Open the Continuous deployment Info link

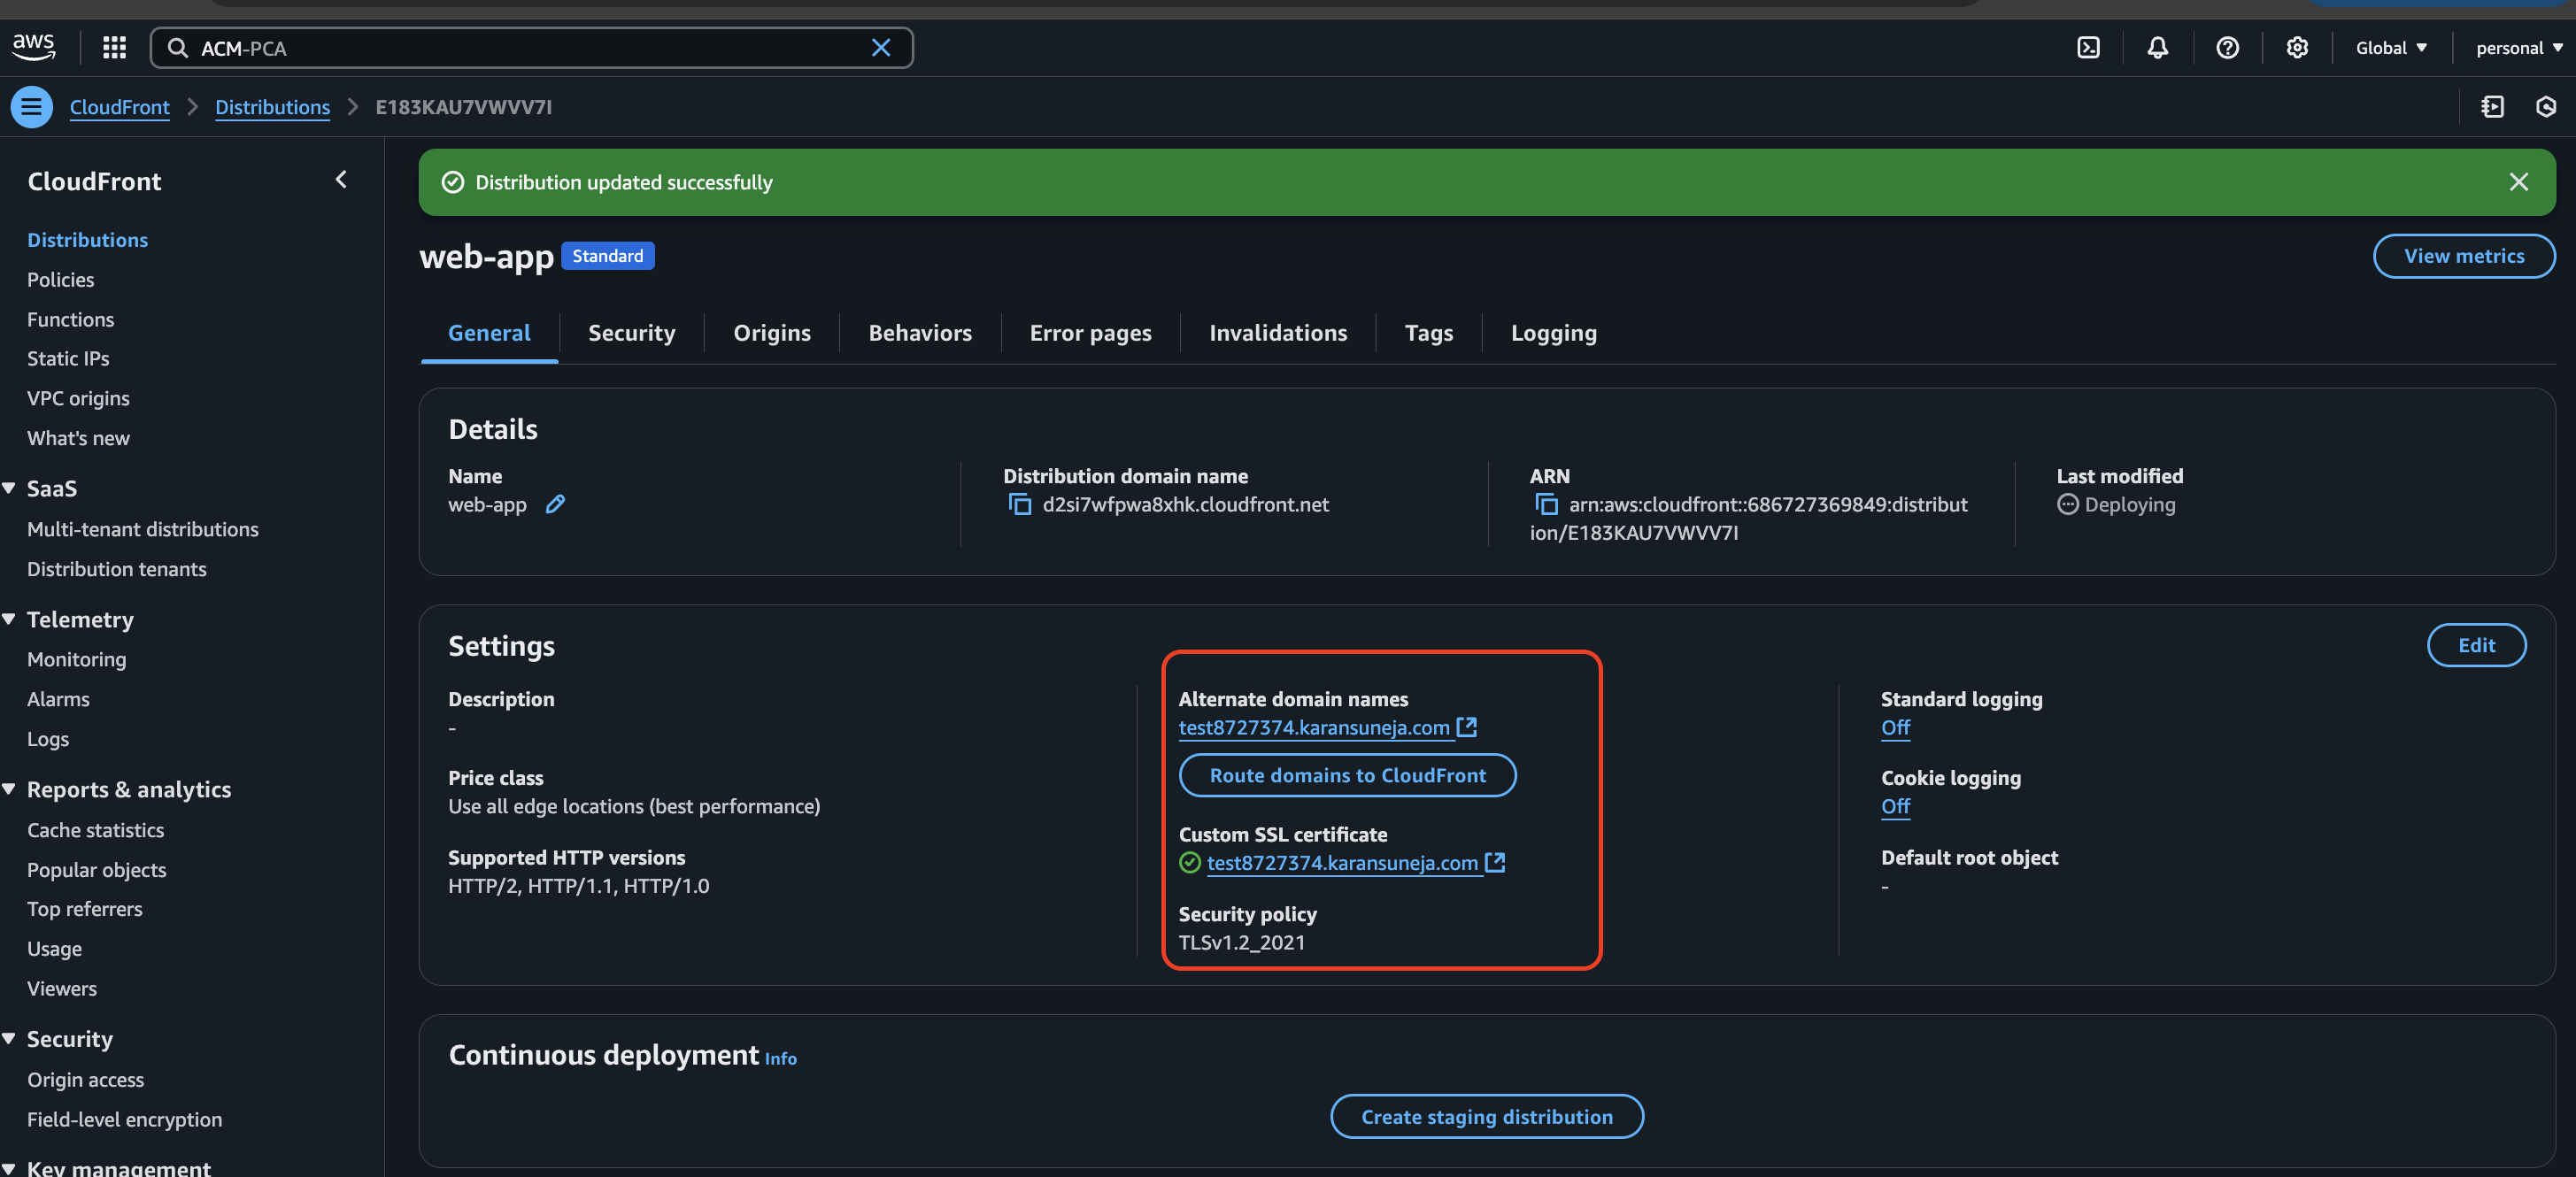pos(781,1058)
